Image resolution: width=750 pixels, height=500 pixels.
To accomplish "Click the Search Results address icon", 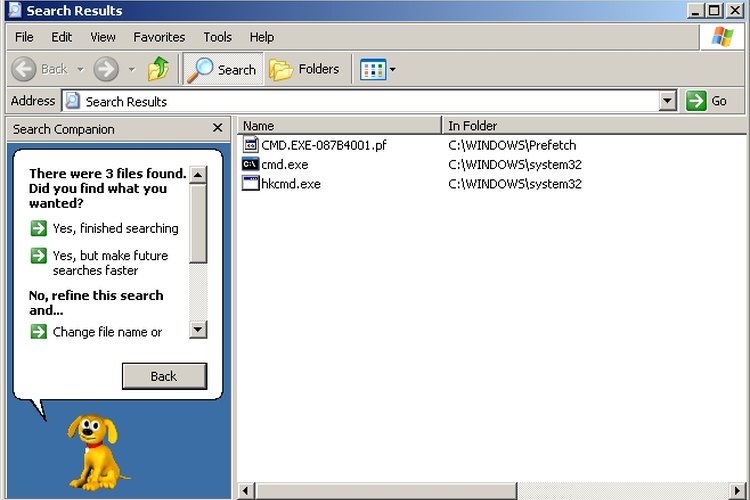I will tap(73, 101).
